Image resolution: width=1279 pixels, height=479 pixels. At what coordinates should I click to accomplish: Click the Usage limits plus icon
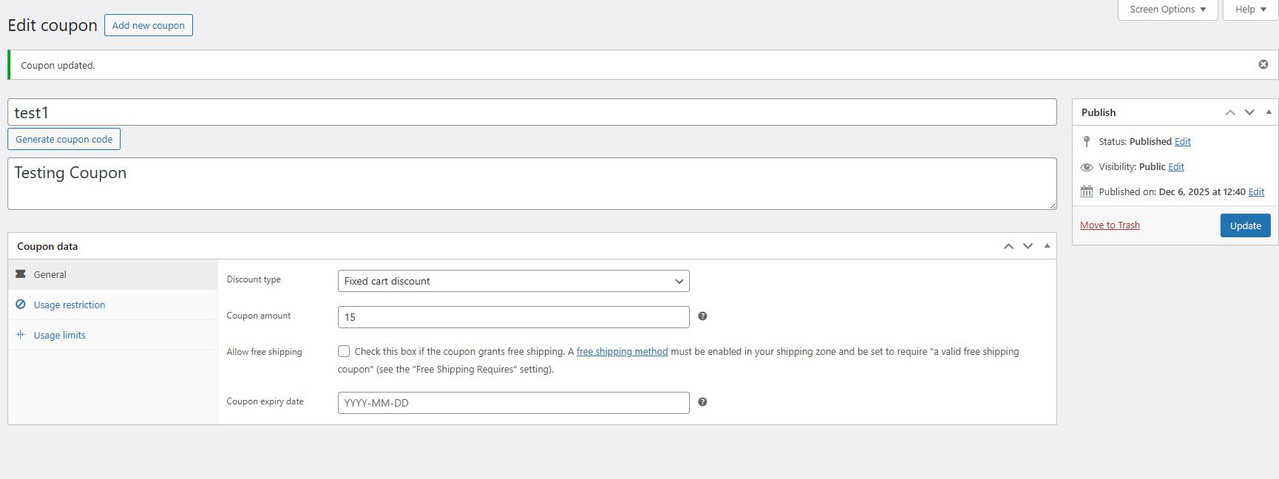pyautogui.click(x=21, y=334)
